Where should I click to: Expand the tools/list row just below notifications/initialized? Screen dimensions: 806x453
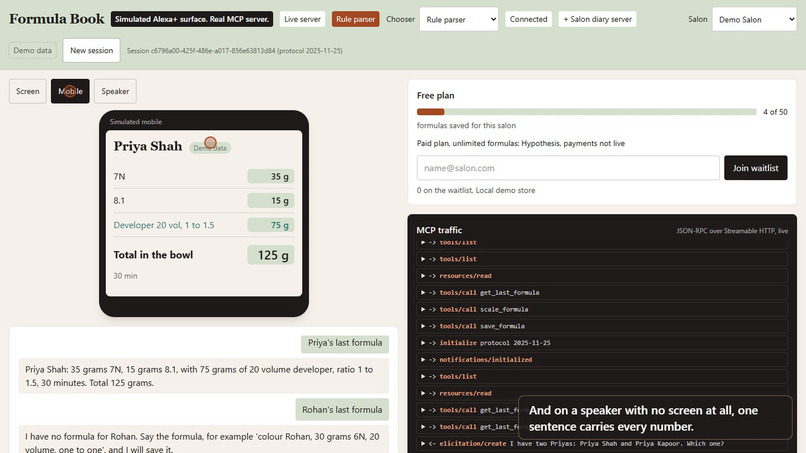602,376
